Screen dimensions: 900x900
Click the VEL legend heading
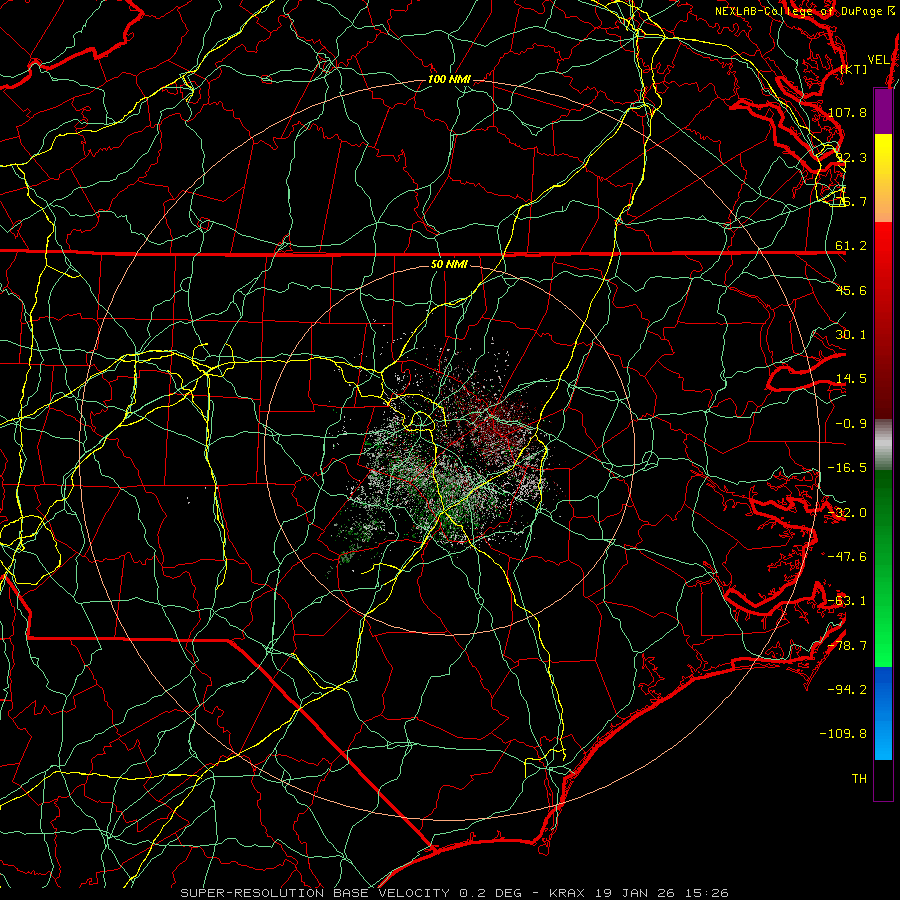click(878, 60)
